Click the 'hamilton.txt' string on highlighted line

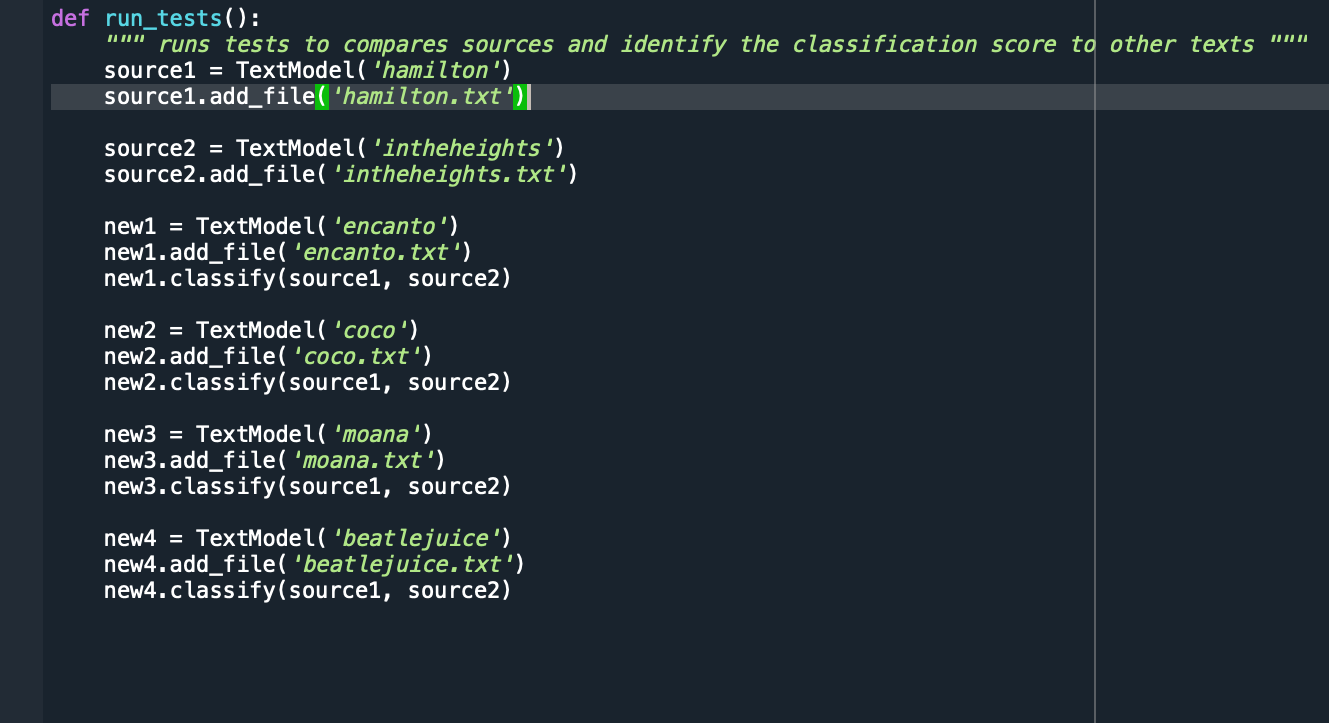click(x=421, y=96)
